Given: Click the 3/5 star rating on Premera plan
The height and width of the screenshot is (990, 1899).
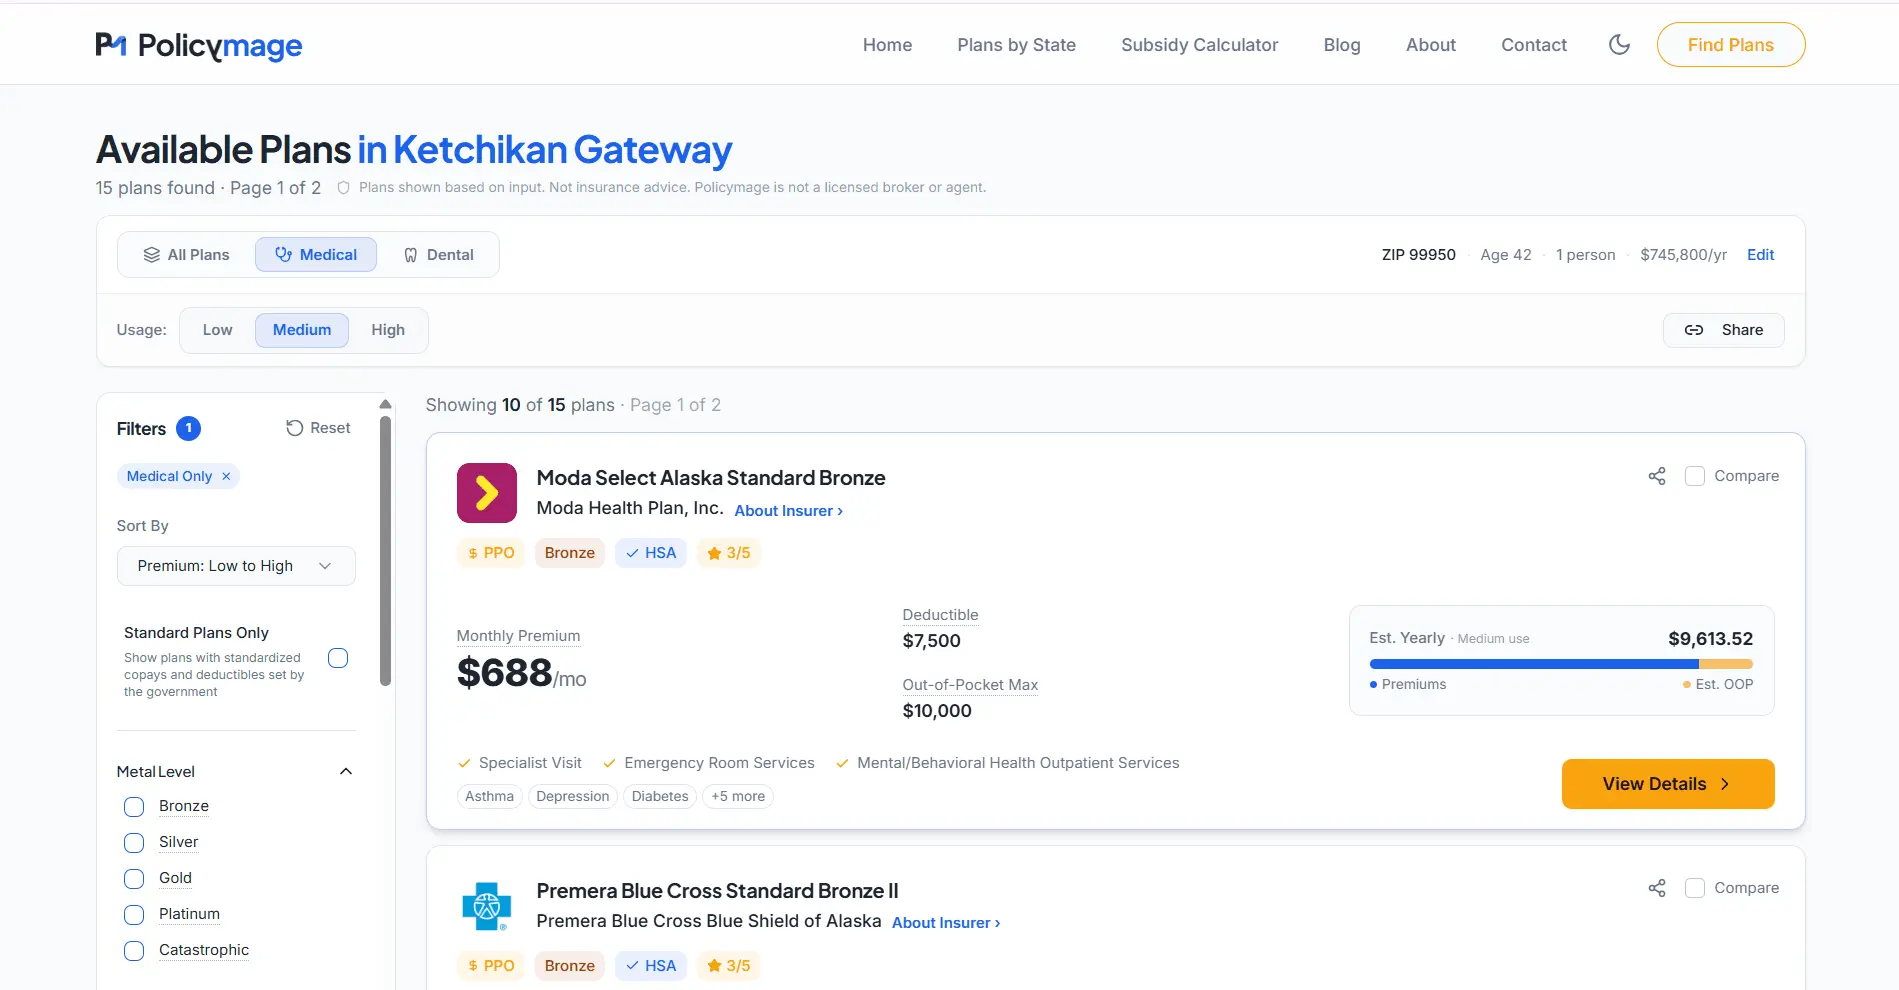Looking at the screenshot, I should pos(729,966).
